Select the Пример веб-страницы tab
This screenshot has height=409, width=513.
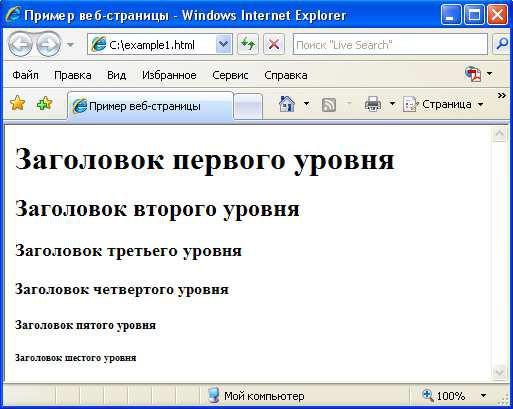150,106
